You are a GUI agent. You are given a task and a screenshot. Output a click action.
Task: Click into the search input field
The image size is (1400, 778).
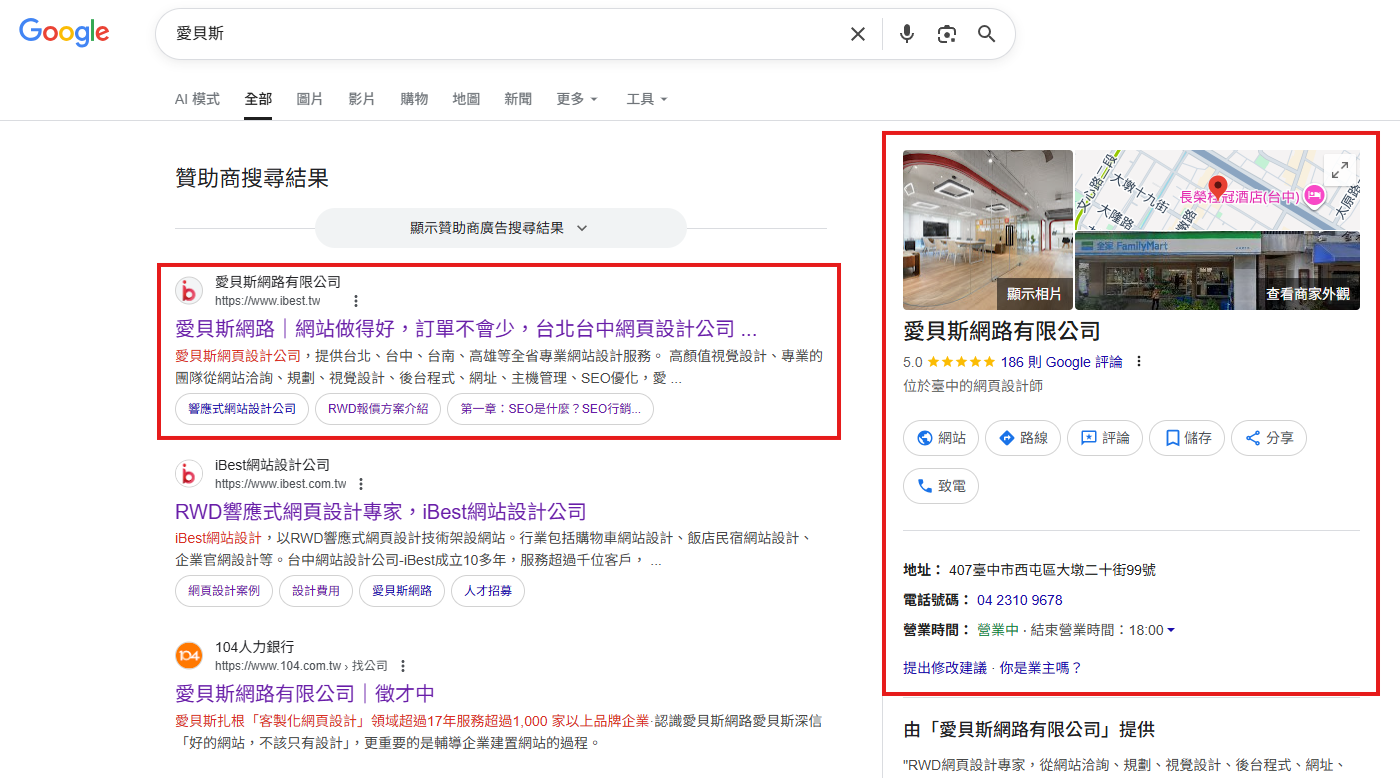(500, 34)
